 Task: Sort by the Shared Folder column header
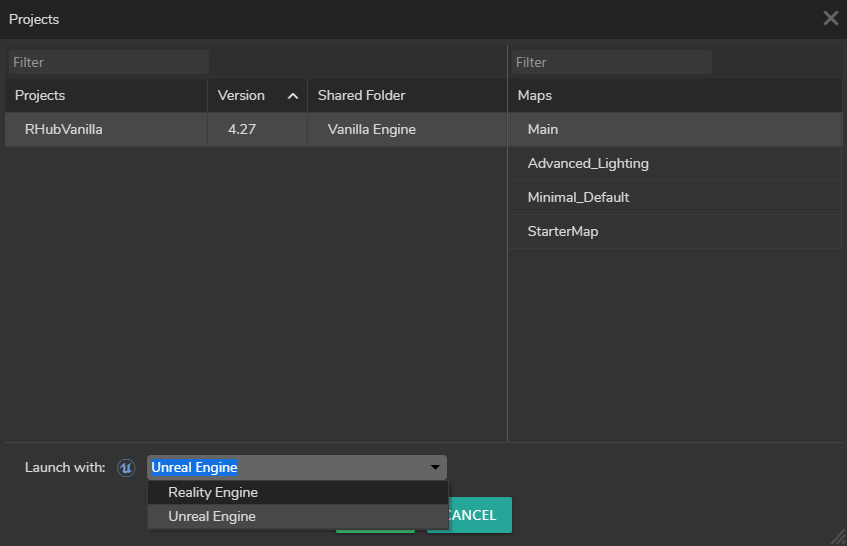click(407, 96)
